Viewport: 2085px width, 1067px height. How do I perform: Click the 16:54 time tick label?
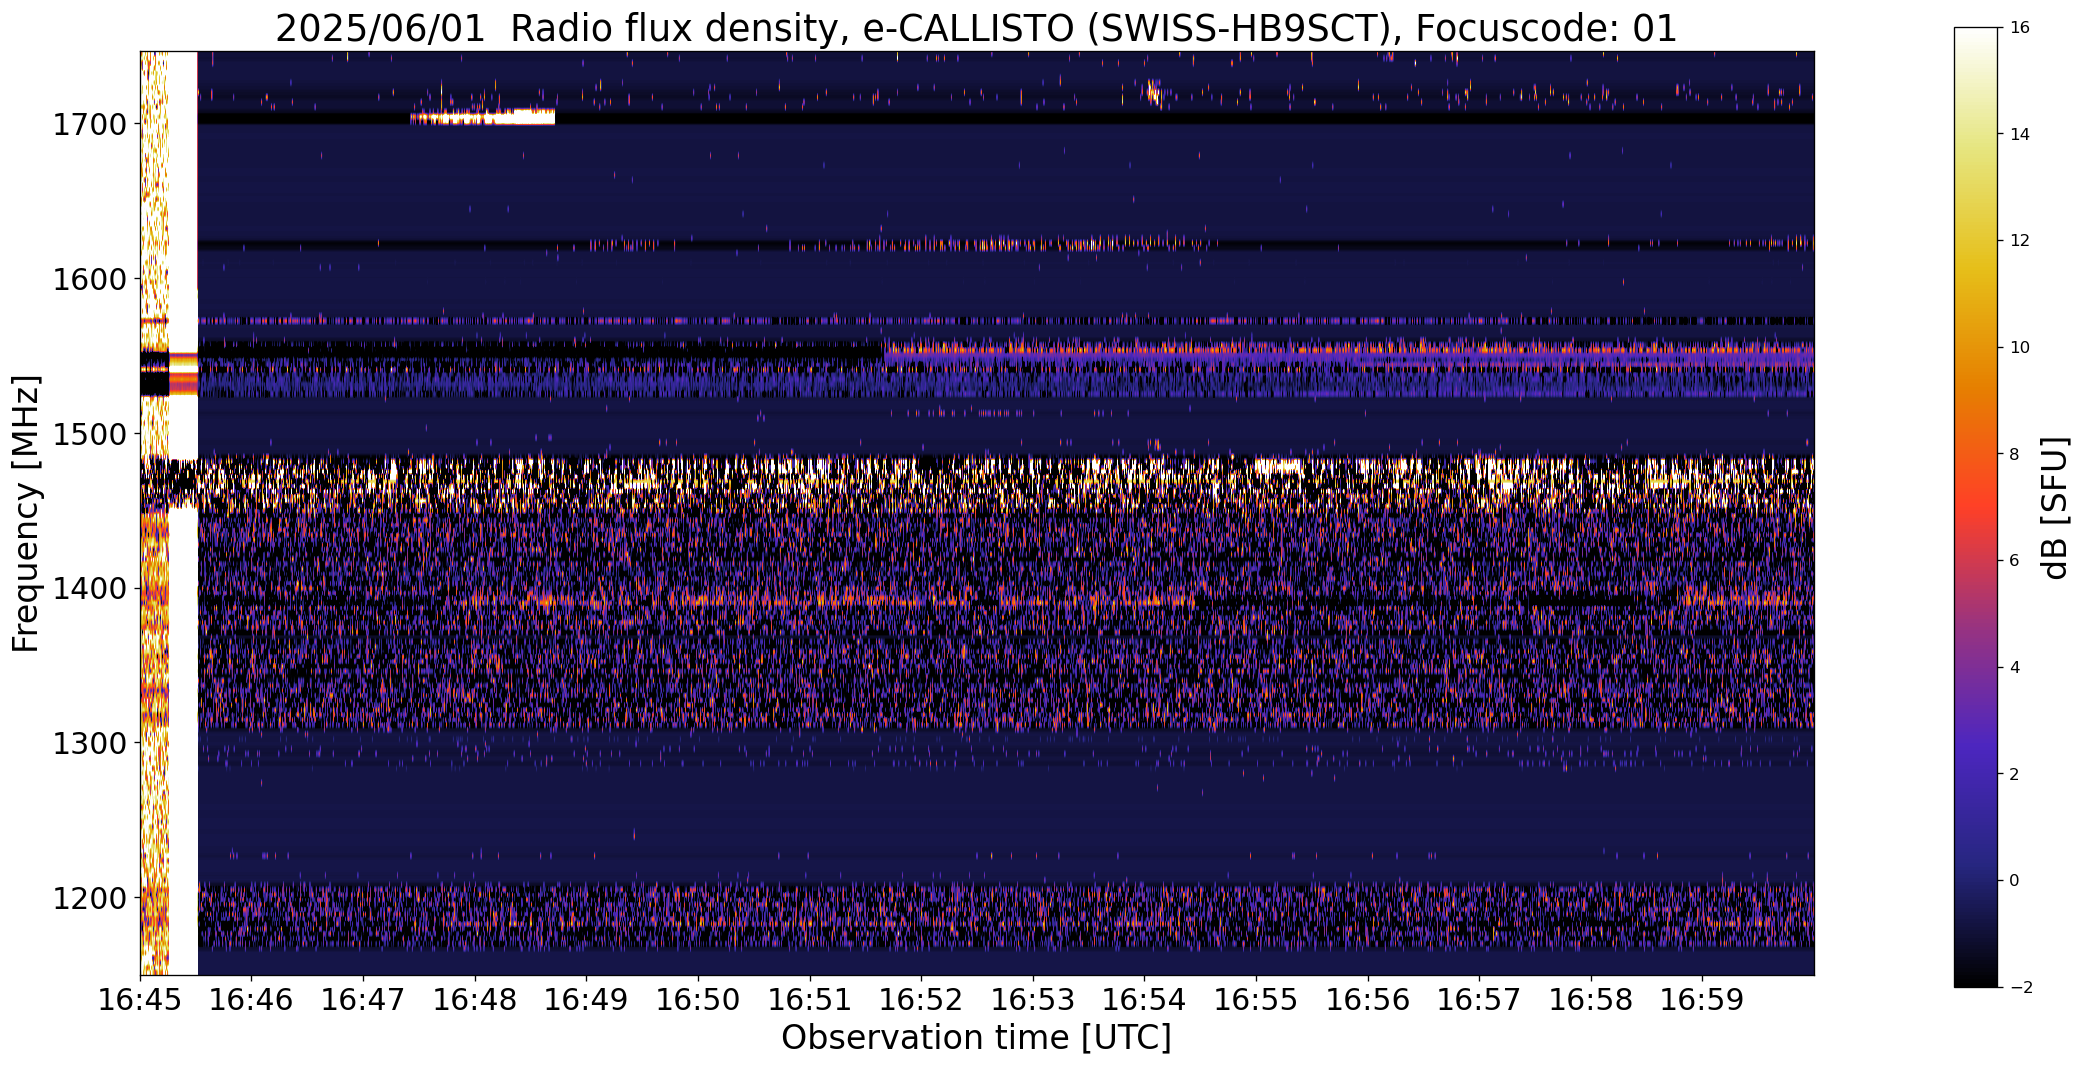(1145, 1000)
